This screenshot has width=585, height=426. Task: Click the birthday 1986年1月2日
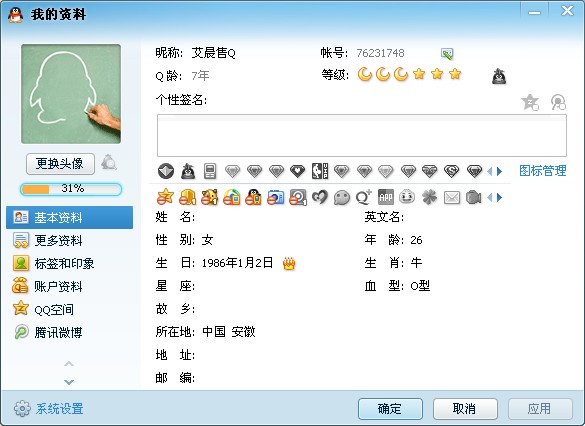(237, 263)
